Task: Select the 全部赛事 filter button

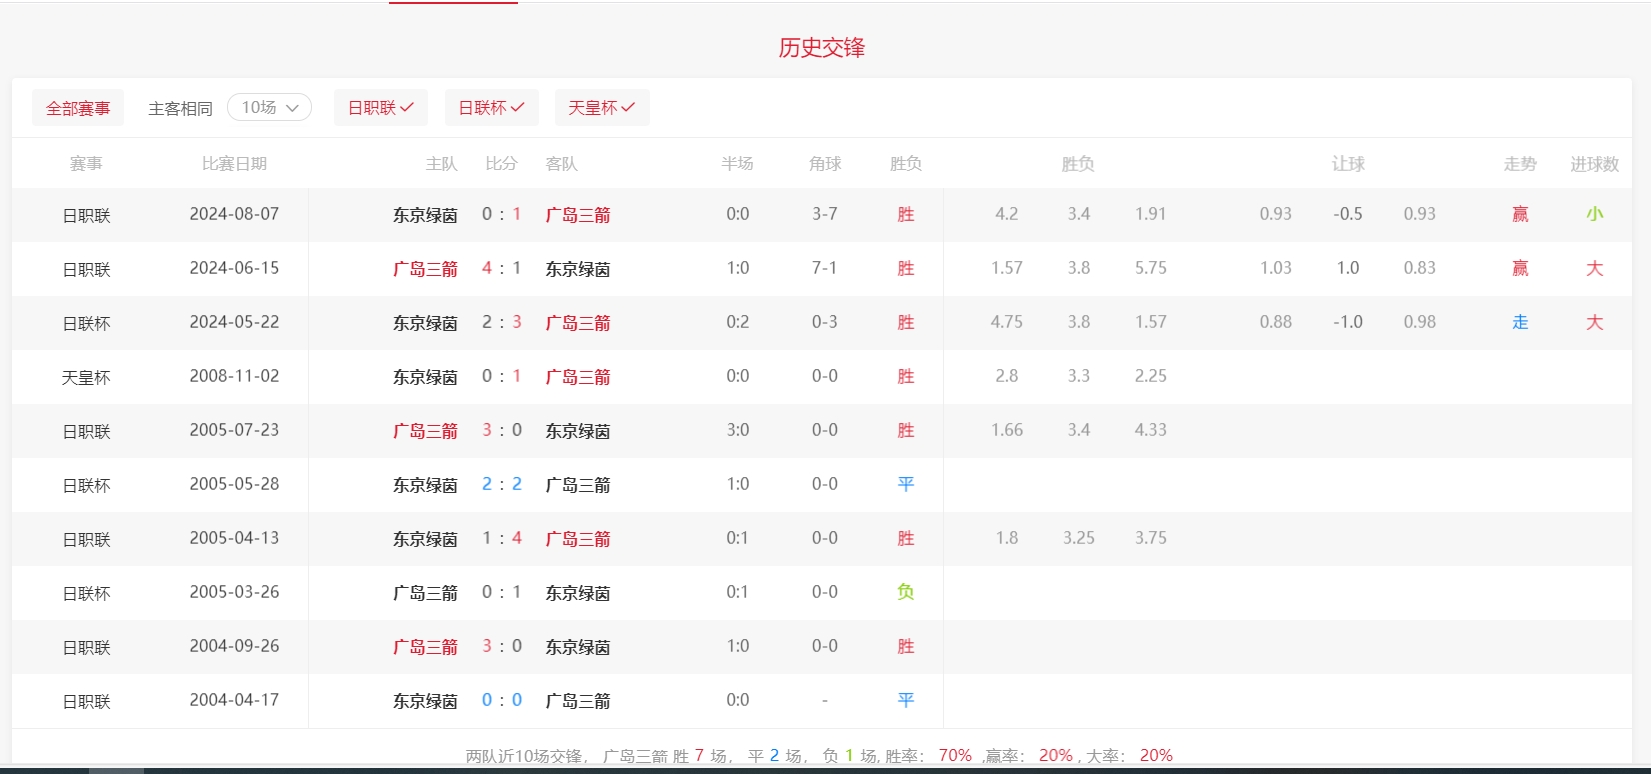Action: point(78,108)
